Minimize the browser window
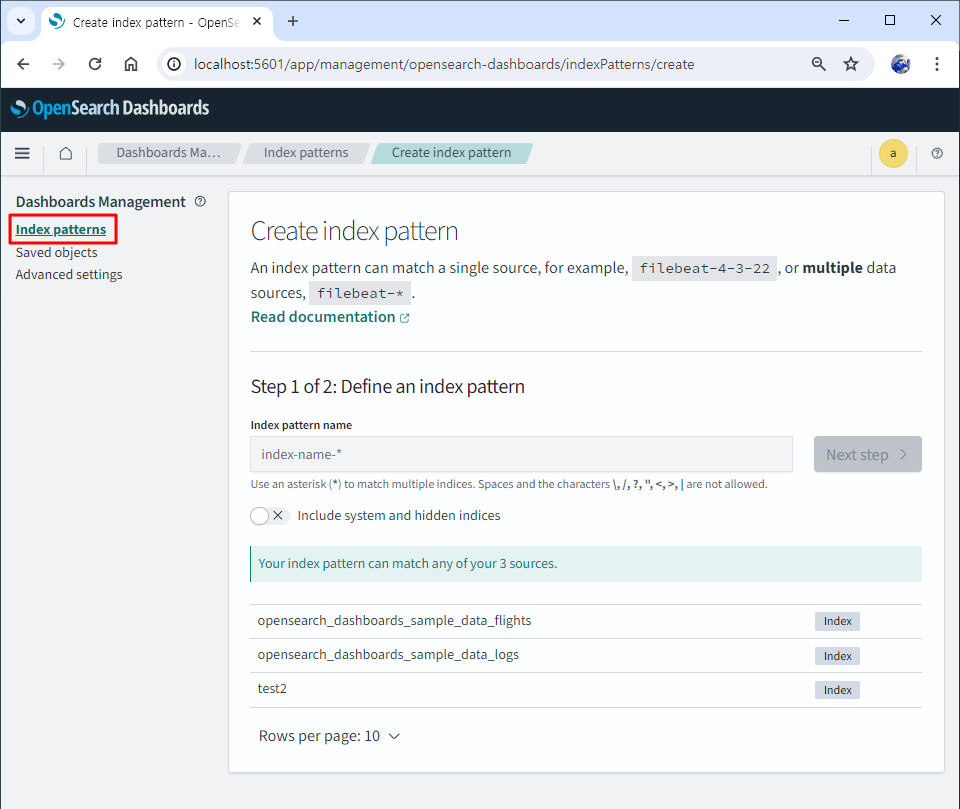960x809 pixels. point(844,20)
